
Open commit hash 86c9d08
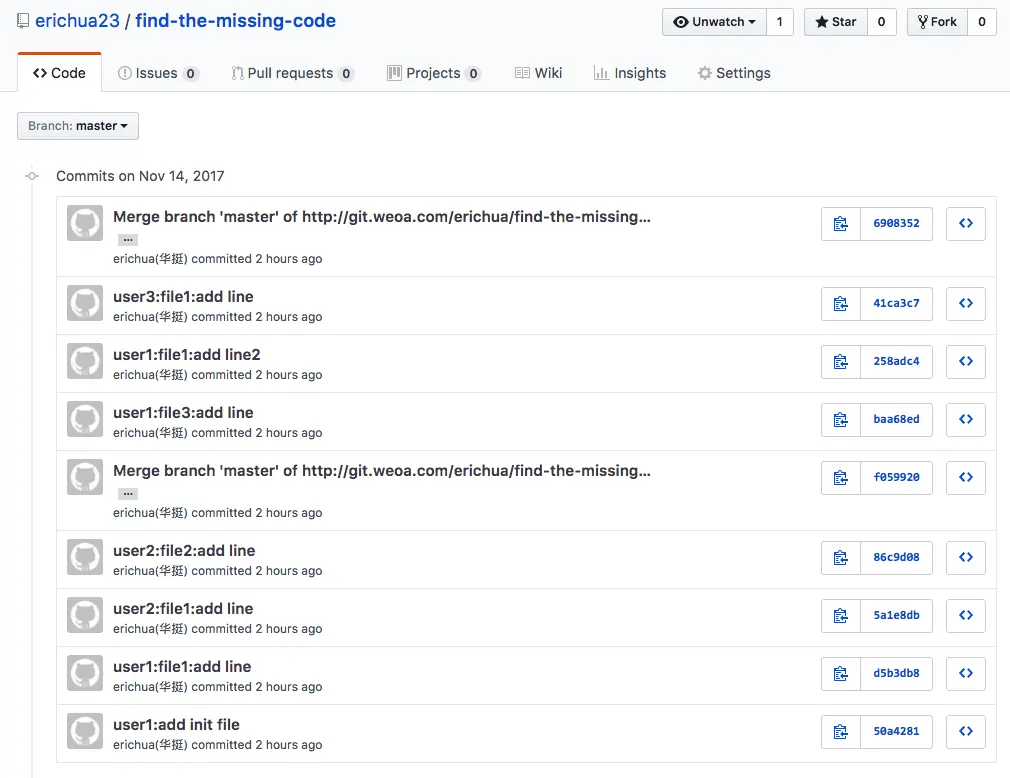tap(897, 557)
